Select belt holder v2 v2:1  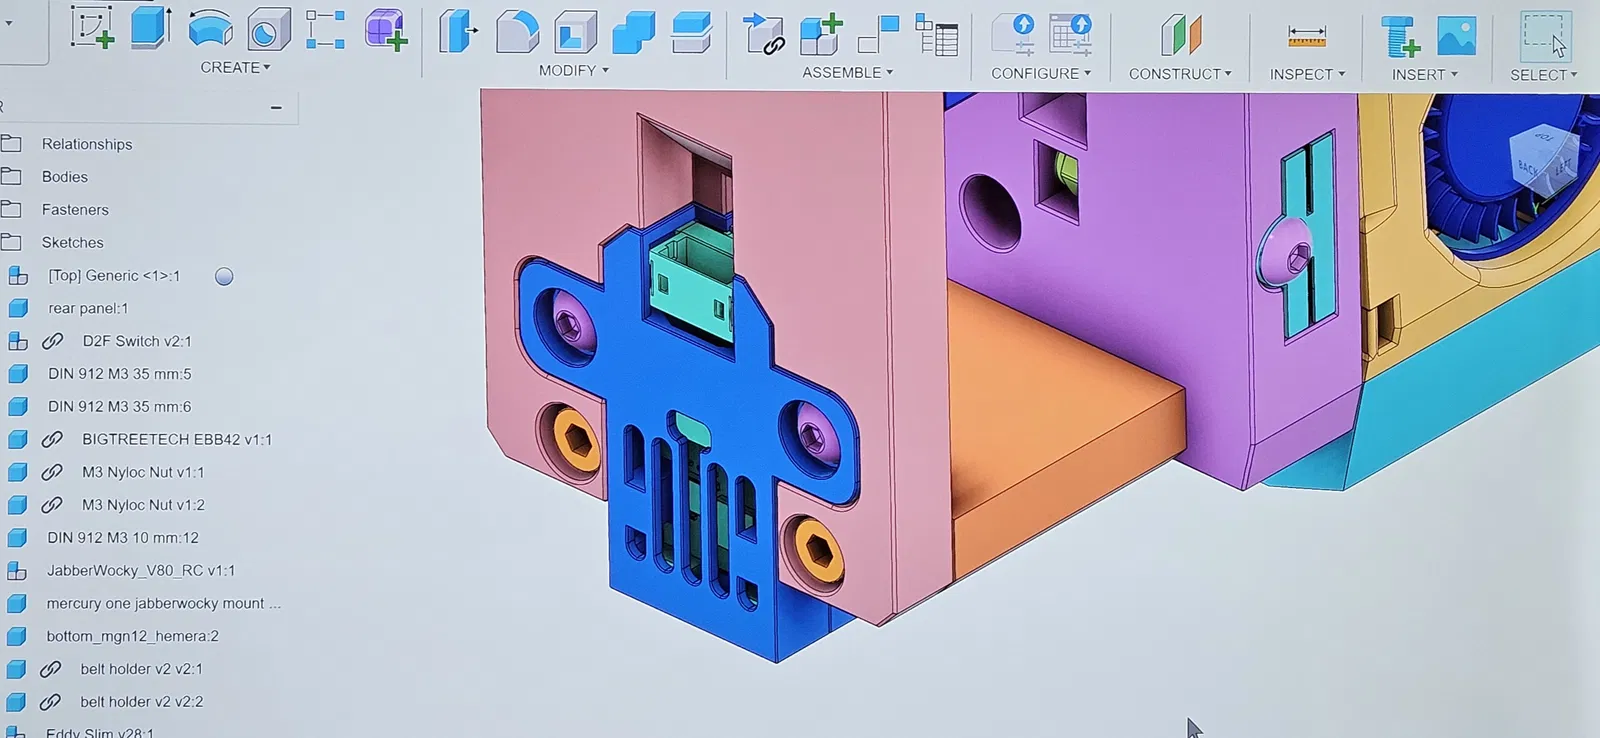pos(141,669)
